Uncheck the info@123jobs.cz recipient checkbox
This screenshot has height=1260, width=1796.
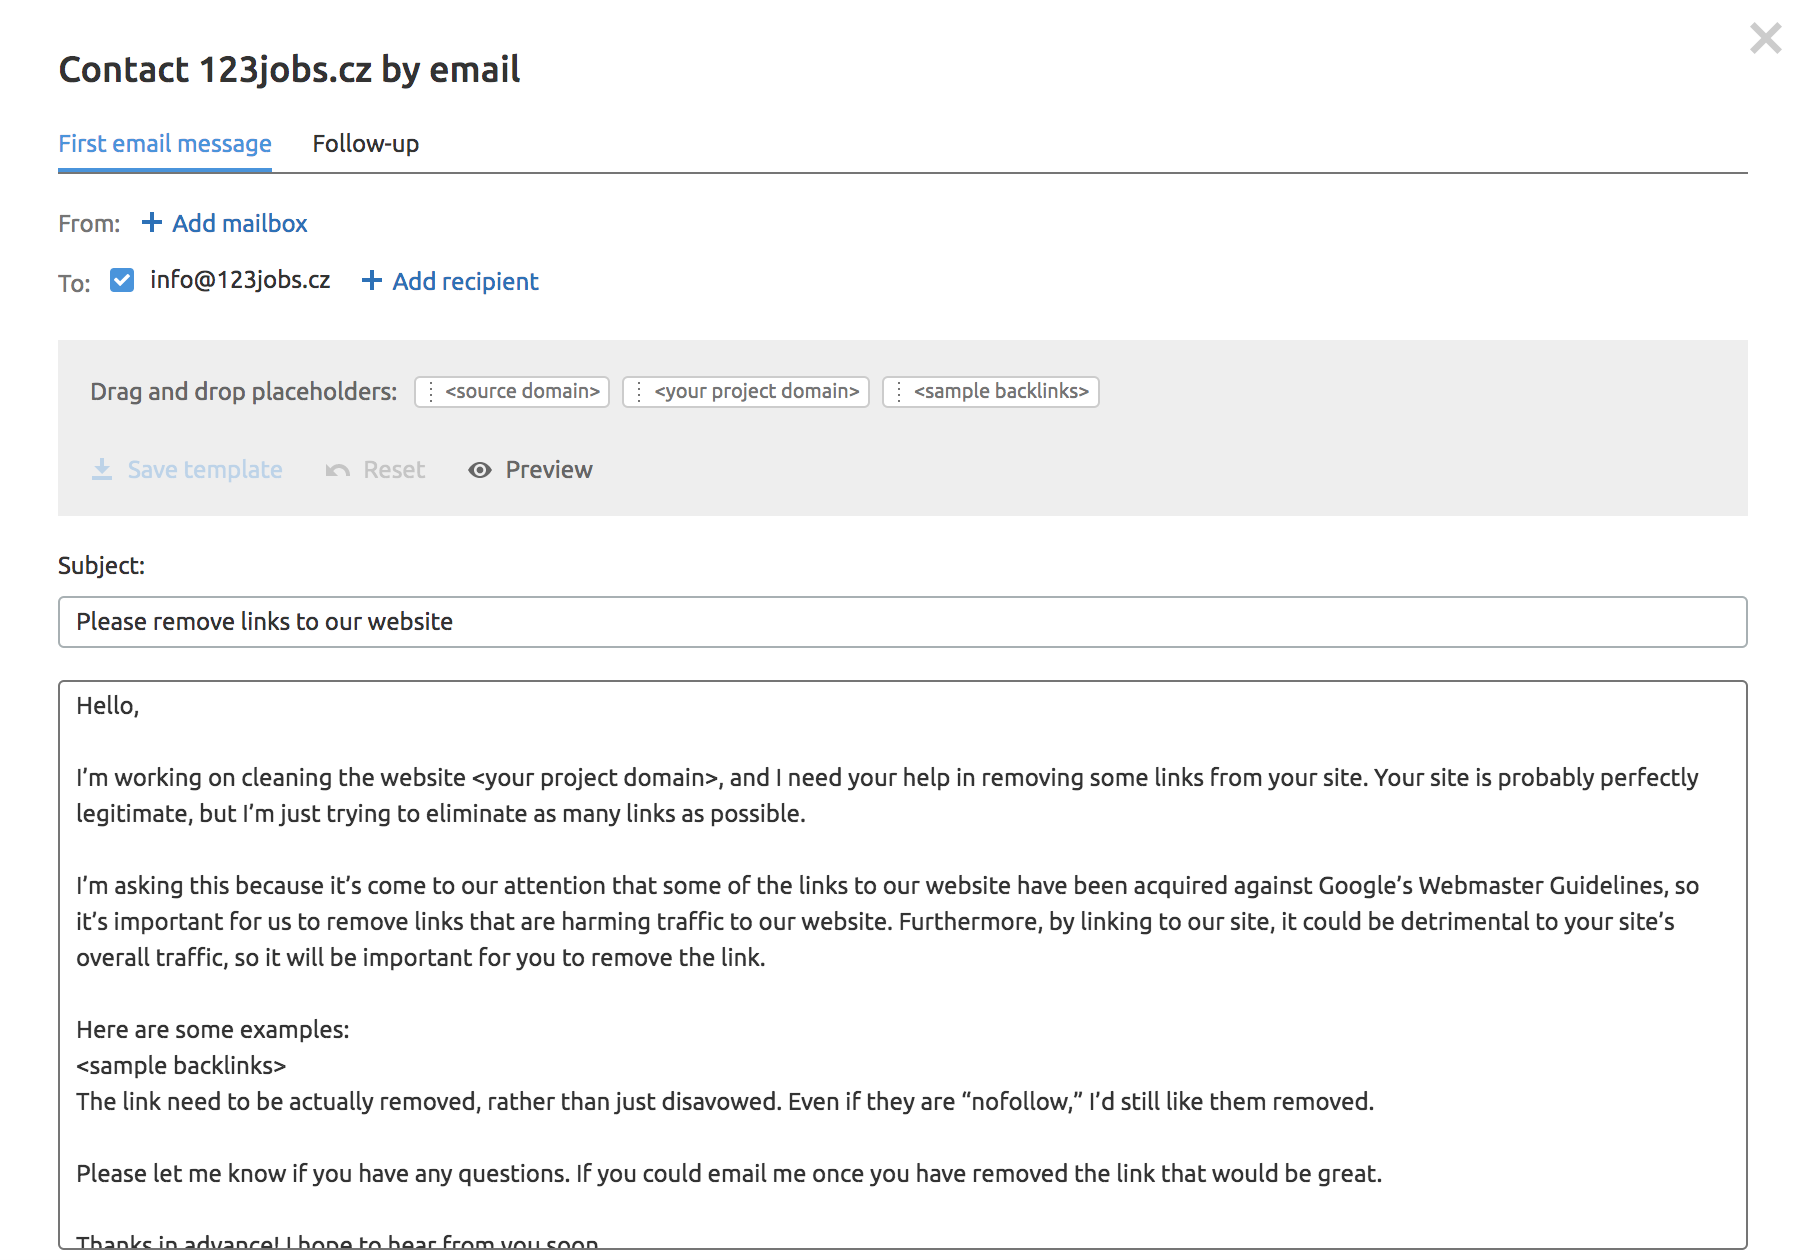(x=122, y=280)
